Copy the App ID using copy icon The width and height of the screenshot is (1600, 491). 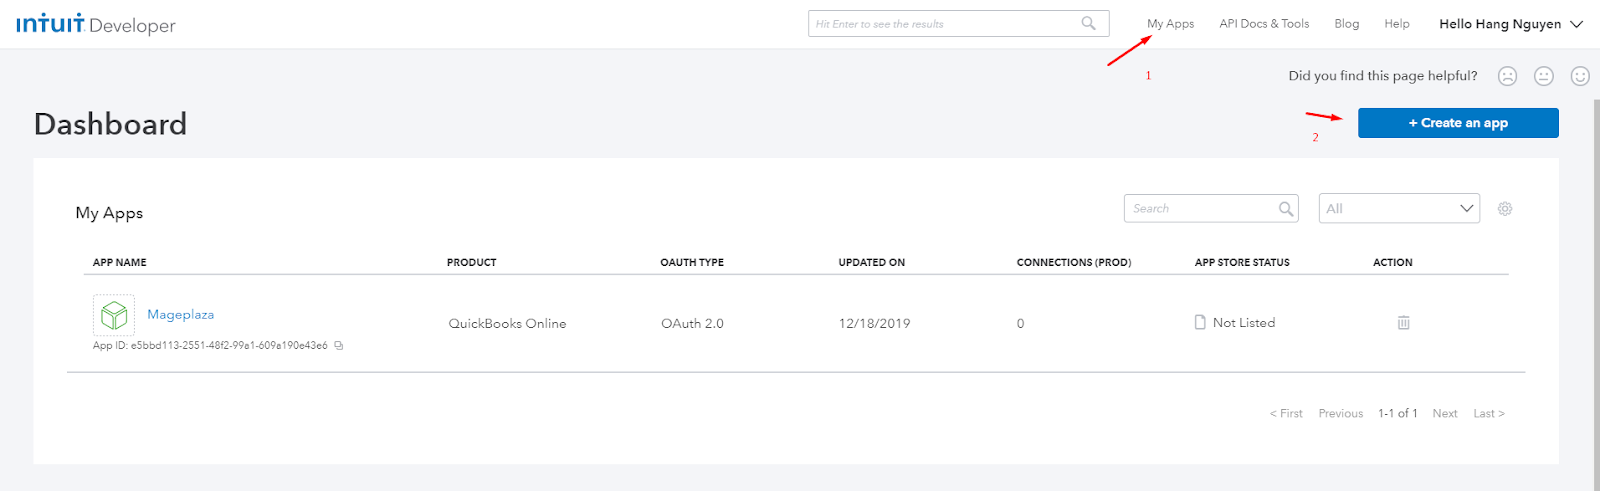click(x=339, y=346)
